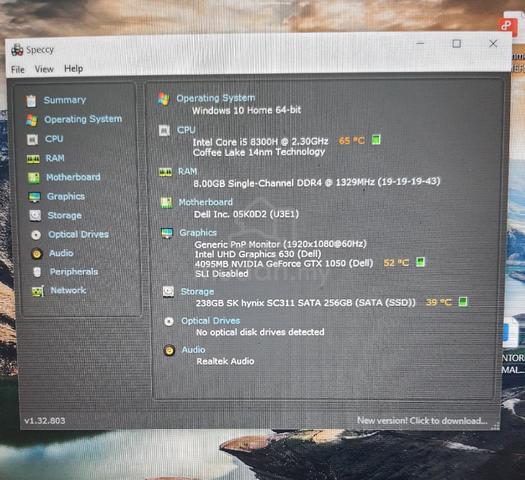Select Peripherals in the sidebar list
The height and width of the screenshot is (480, 525).
coord(74,272)
